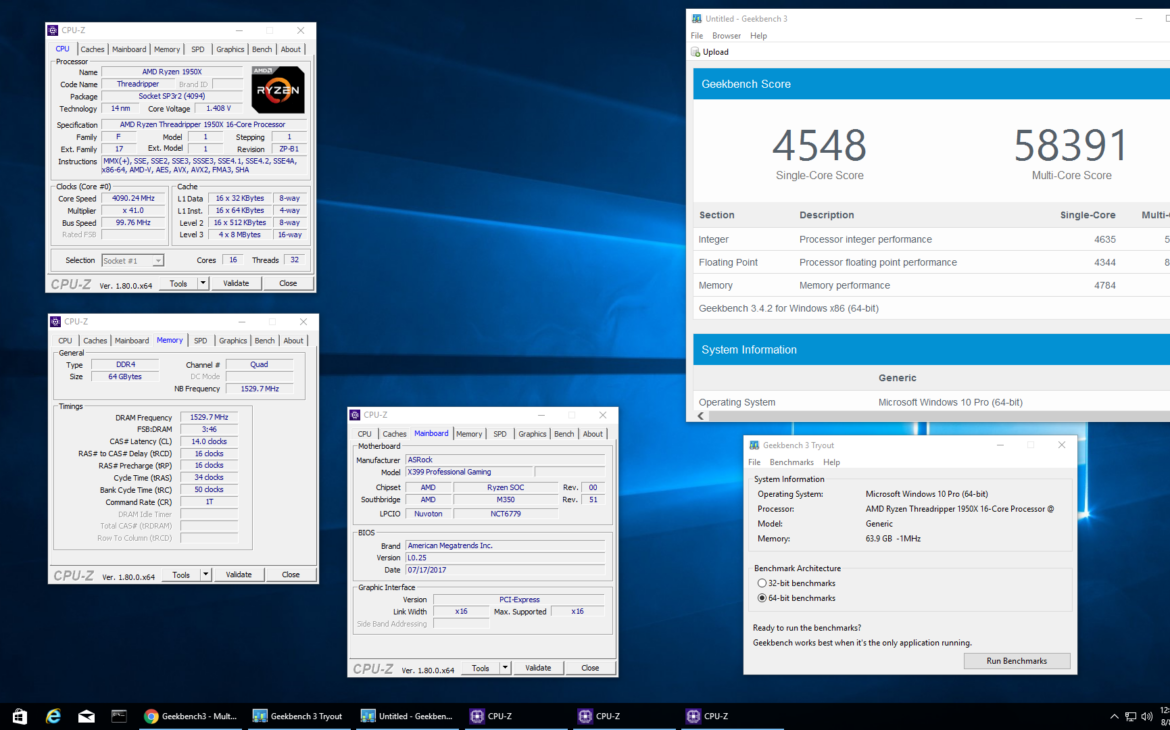Launch Internet Explorer from the taskbar

[x=52, y=716]
